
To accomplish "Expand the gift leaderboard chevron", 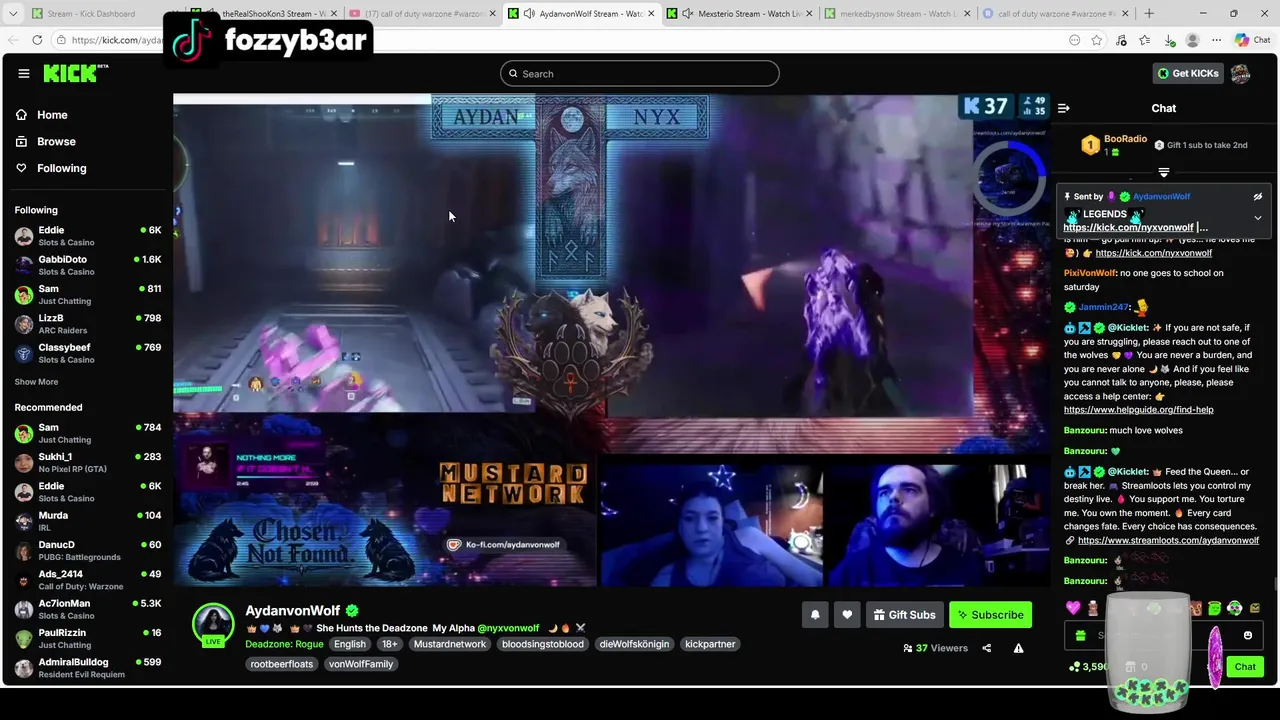I will pos(1163,172).
